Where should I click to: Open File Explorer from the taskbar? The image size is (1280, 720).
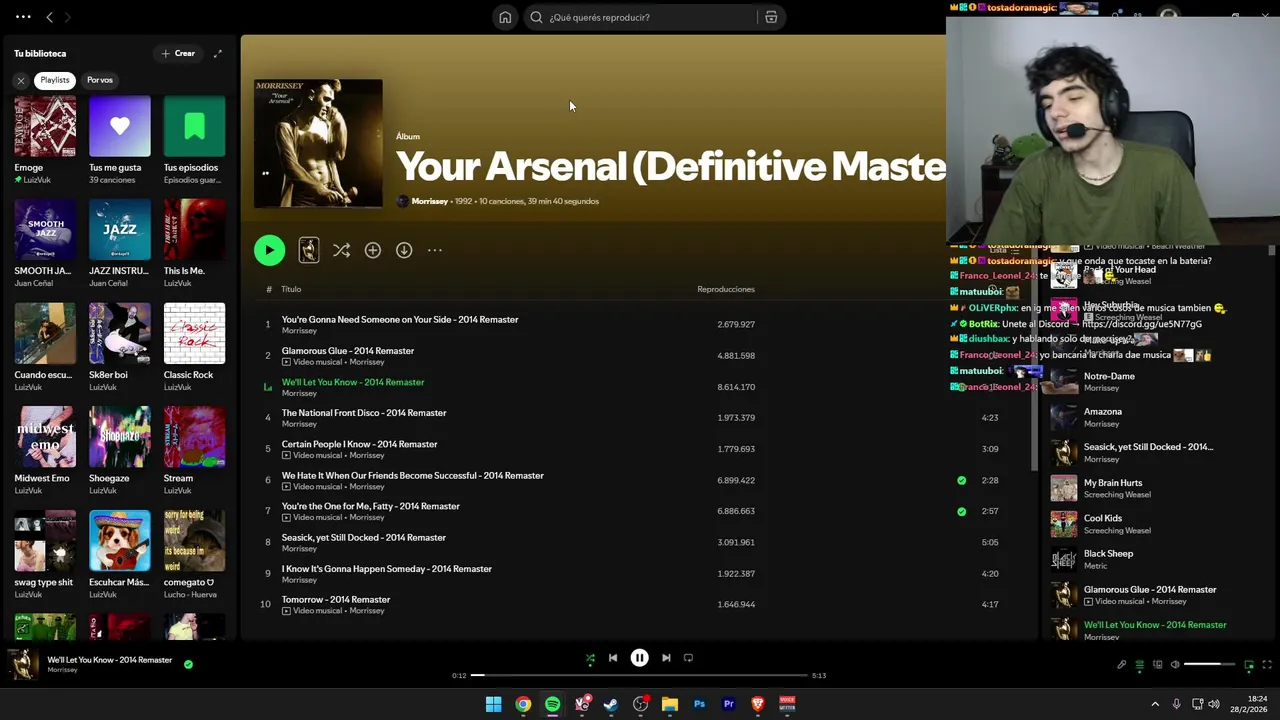670,704
